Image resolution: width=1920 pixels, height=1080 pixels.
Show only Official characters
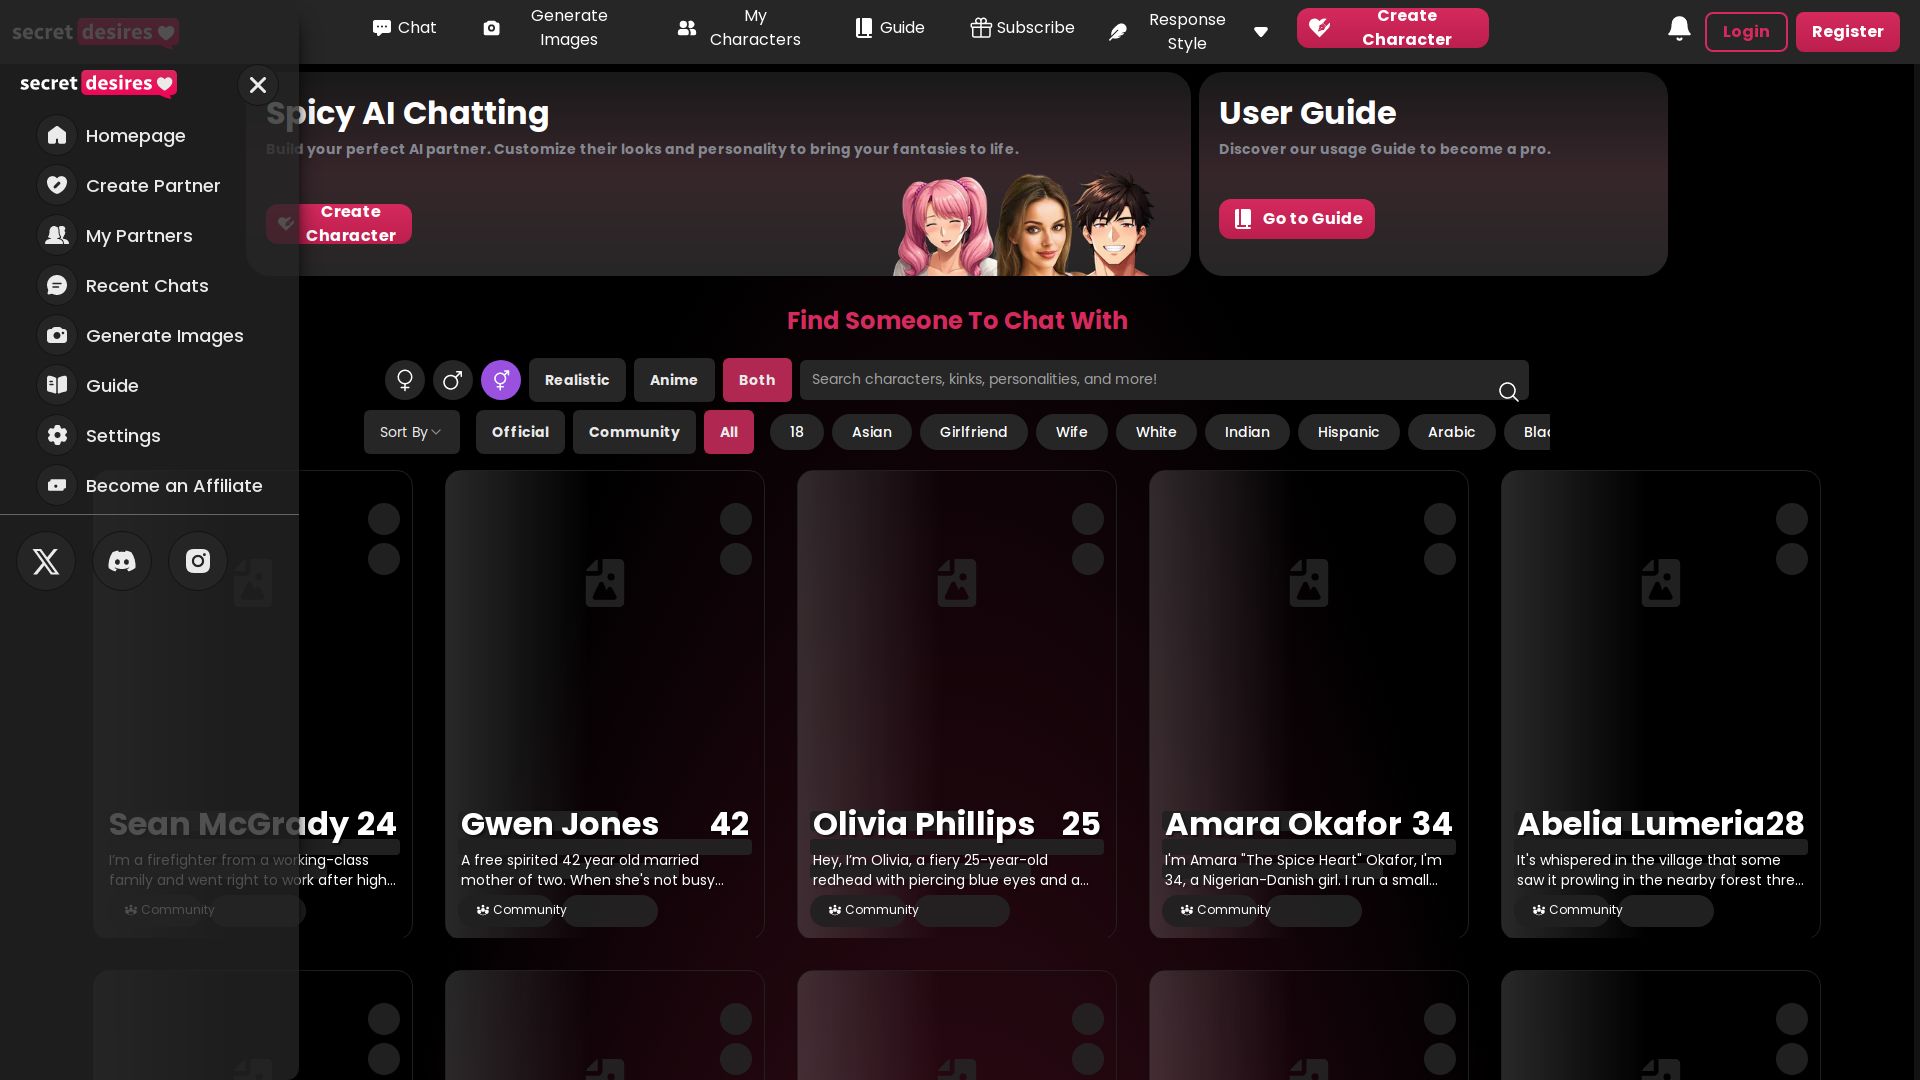click(520, 432)
